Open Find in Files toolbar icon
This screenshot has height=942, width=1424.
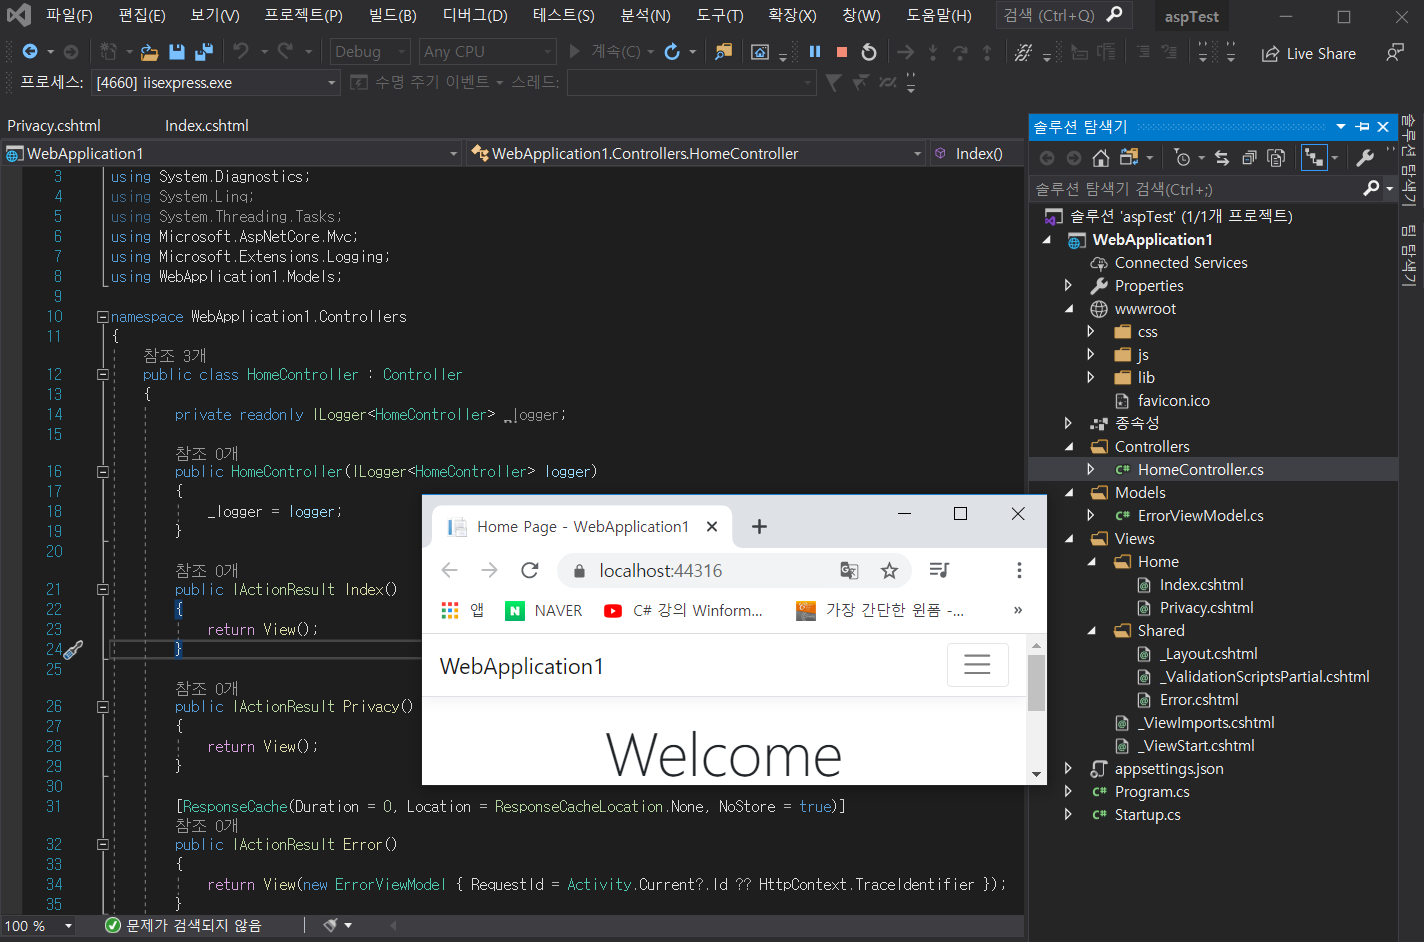(723, 52)
